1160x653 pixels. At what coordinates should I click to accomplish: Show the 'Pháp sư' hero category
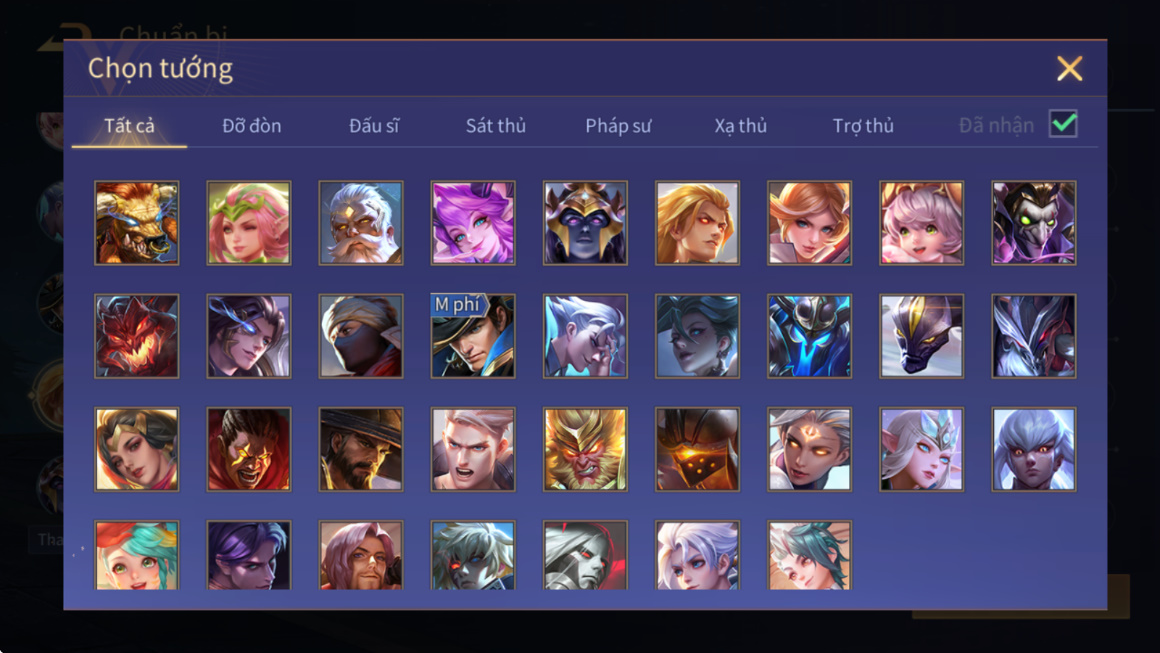tap(618, 126)
